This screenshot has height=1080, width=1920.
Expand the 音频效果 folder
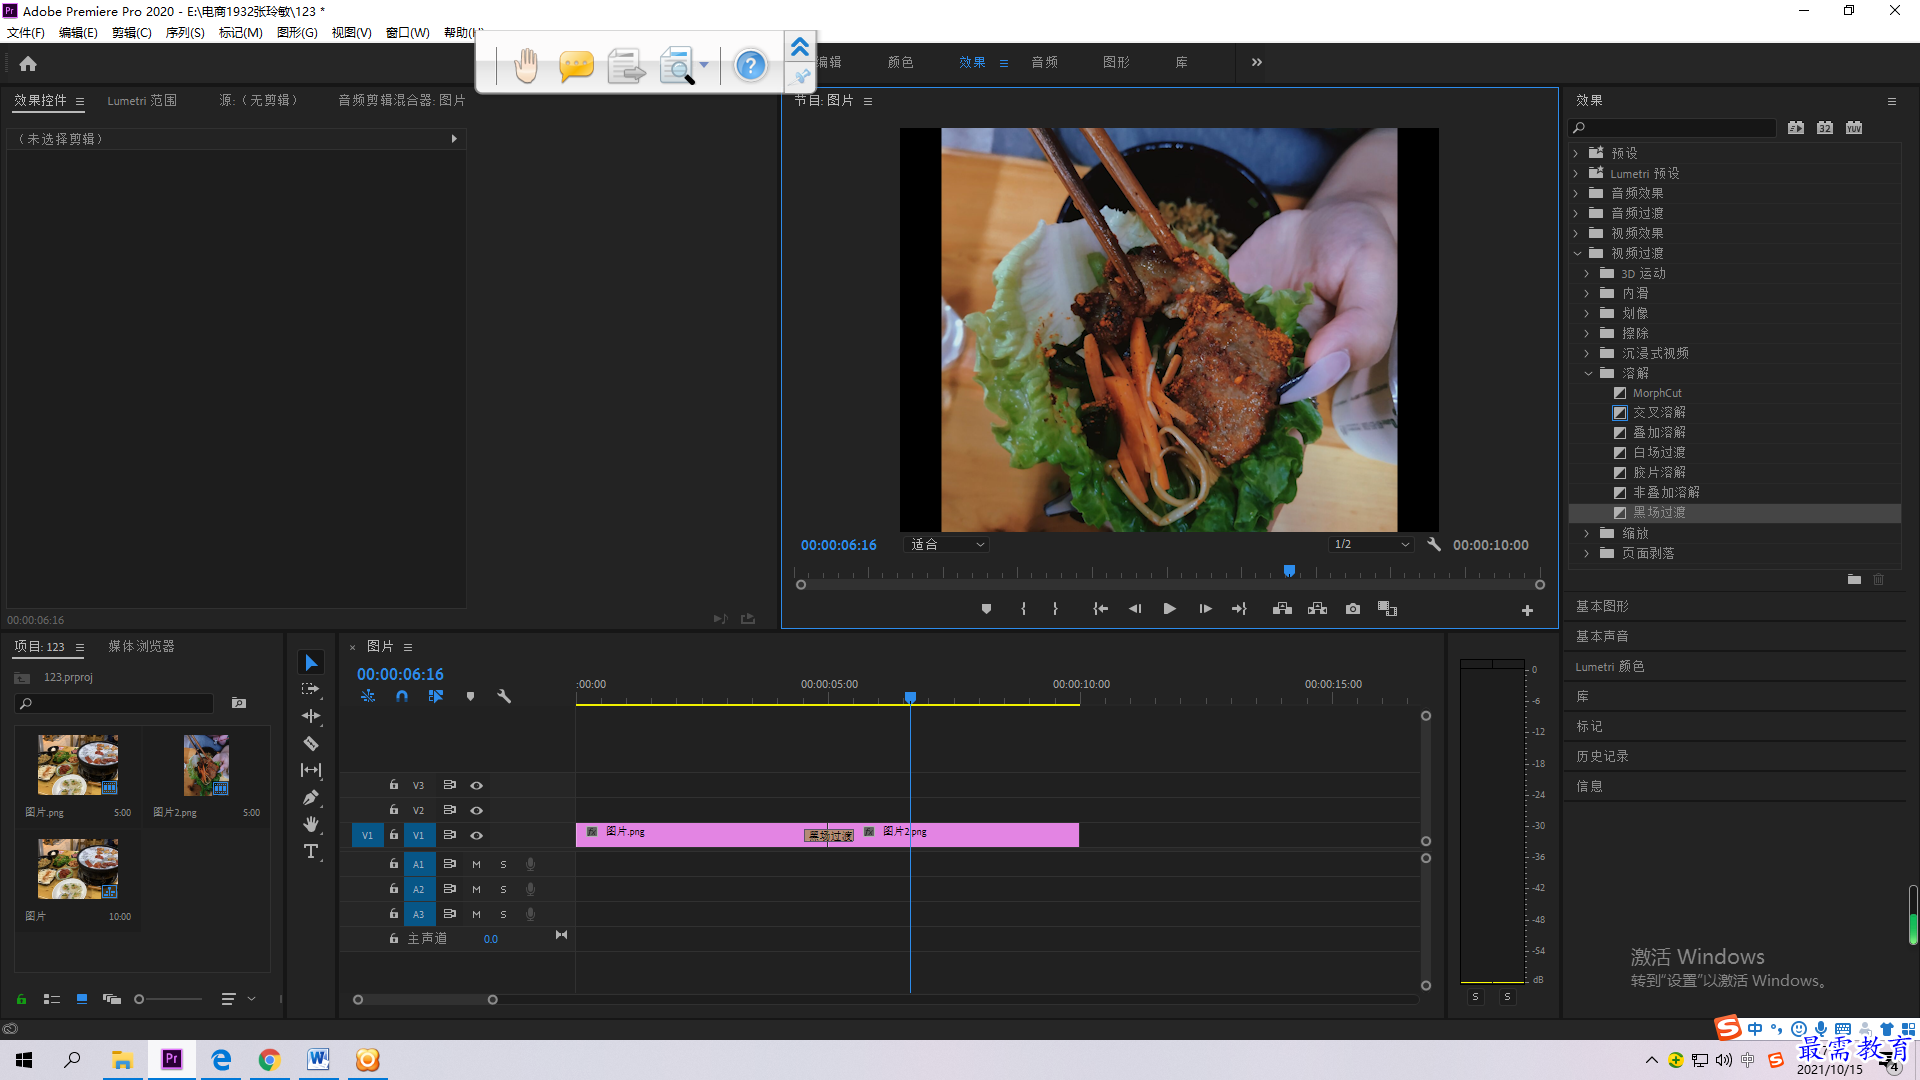tap(1576, 193)
